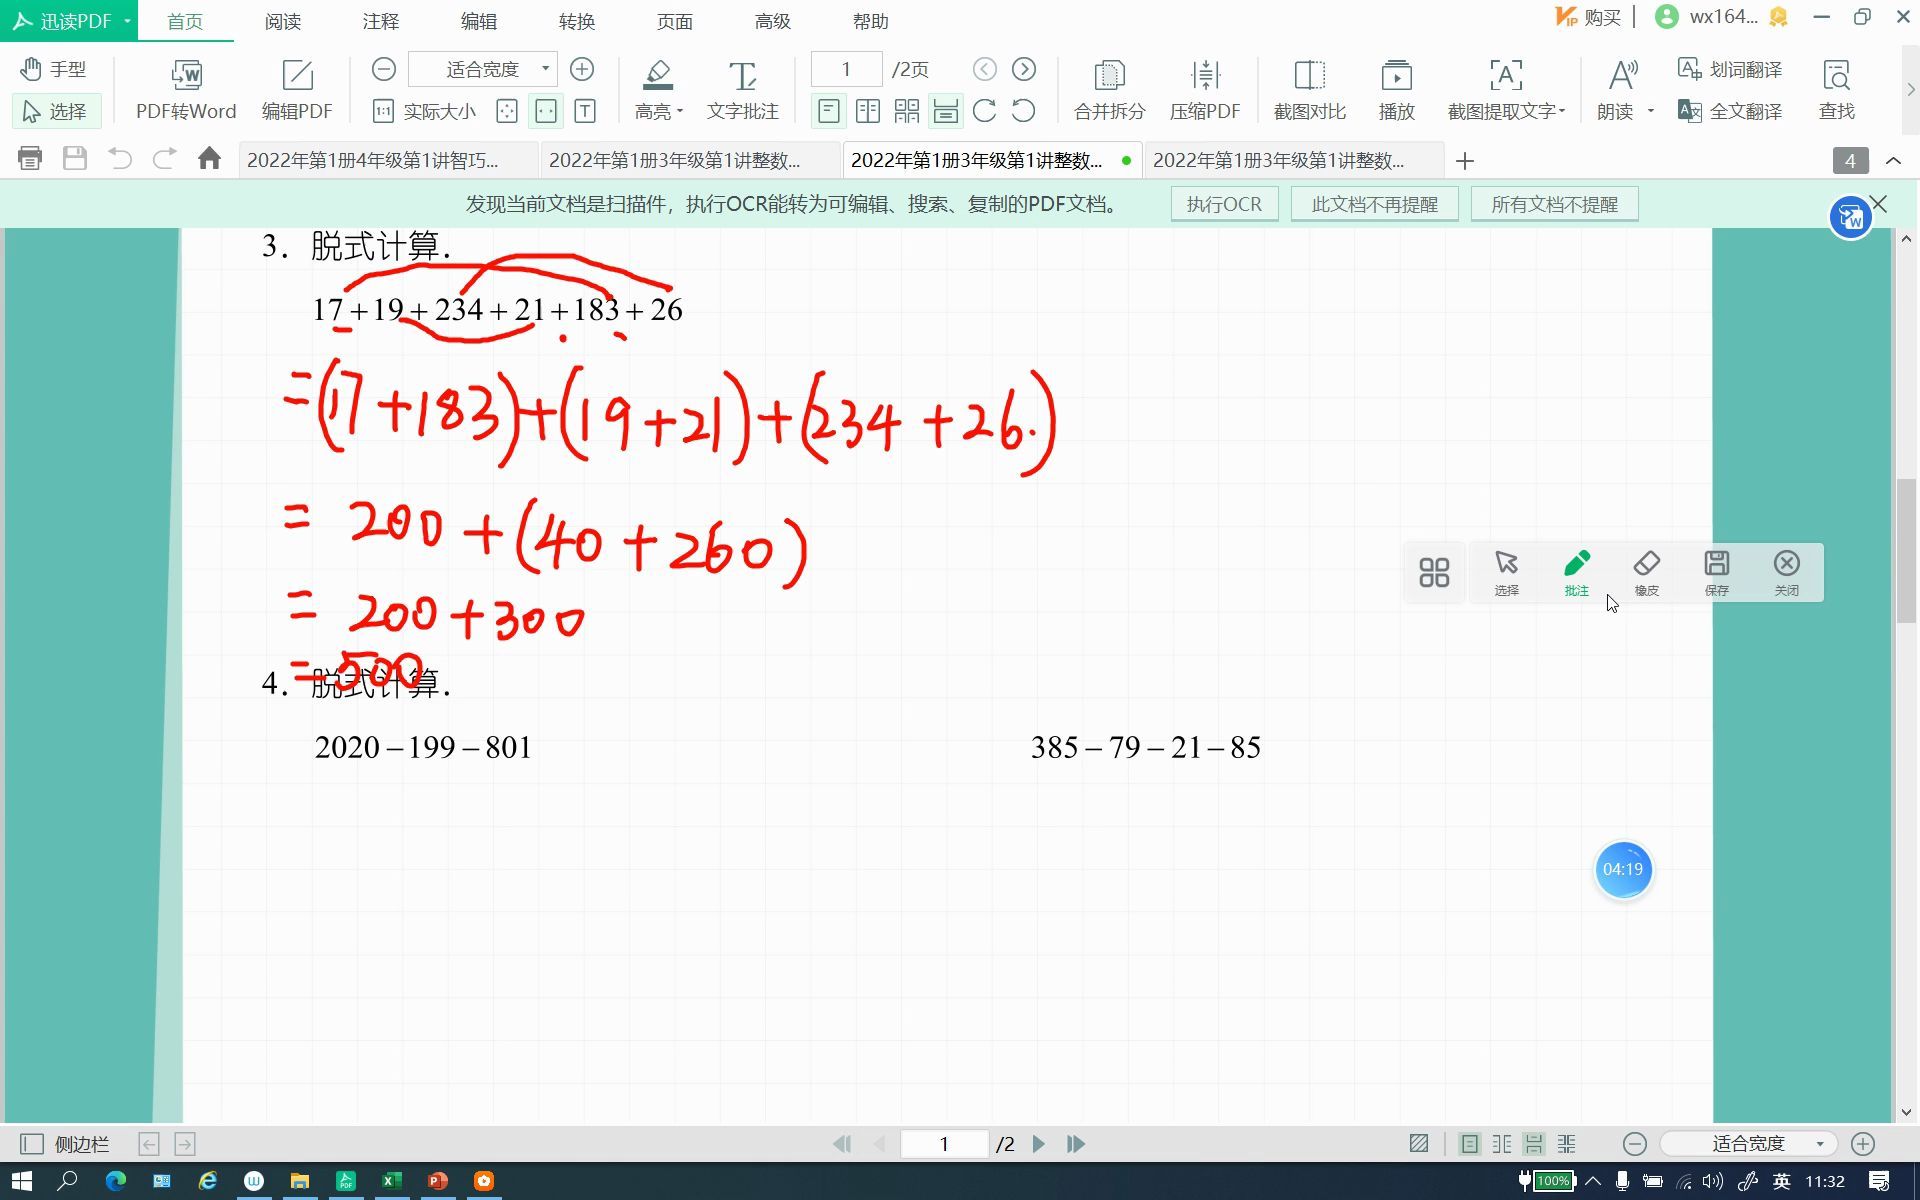This screenshot has height=1200, width=1920.
Task: Expand the 适合宽度 zoom dropdown in toolbar
Action: [x=545, y=69]
